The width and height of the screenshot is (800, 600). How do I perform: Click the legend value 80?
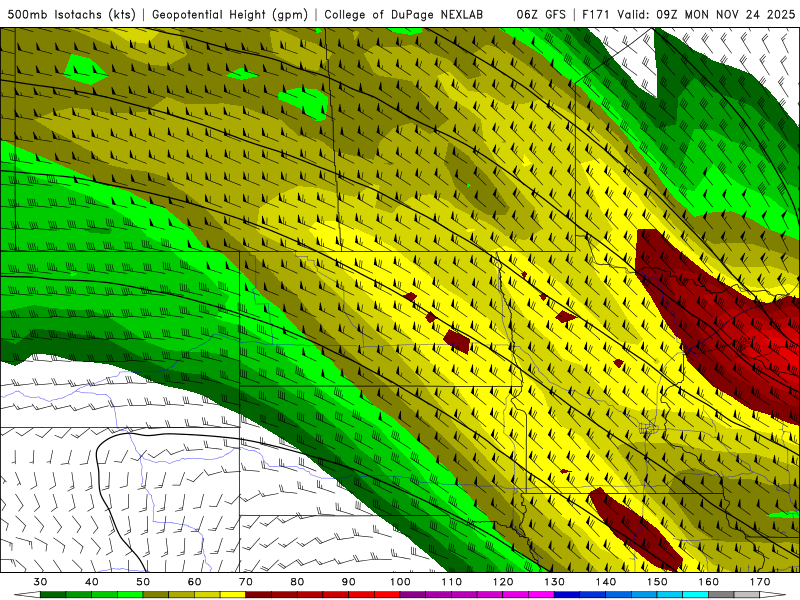[x=297, y=582]
